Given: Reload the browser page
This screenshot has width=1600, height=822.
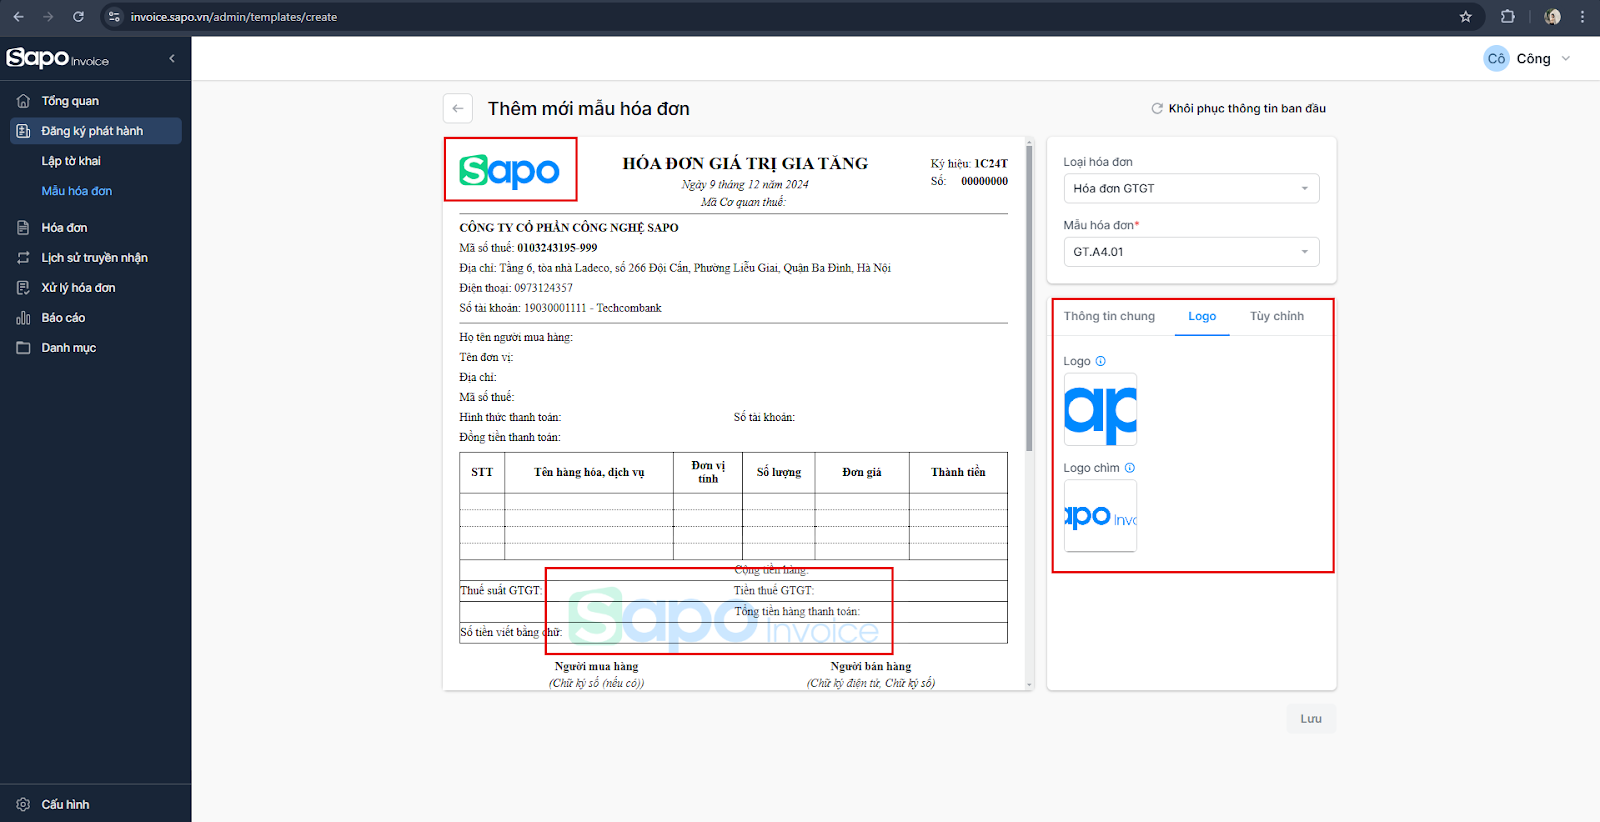Looking at the screenshot, I should coord(78,17).
